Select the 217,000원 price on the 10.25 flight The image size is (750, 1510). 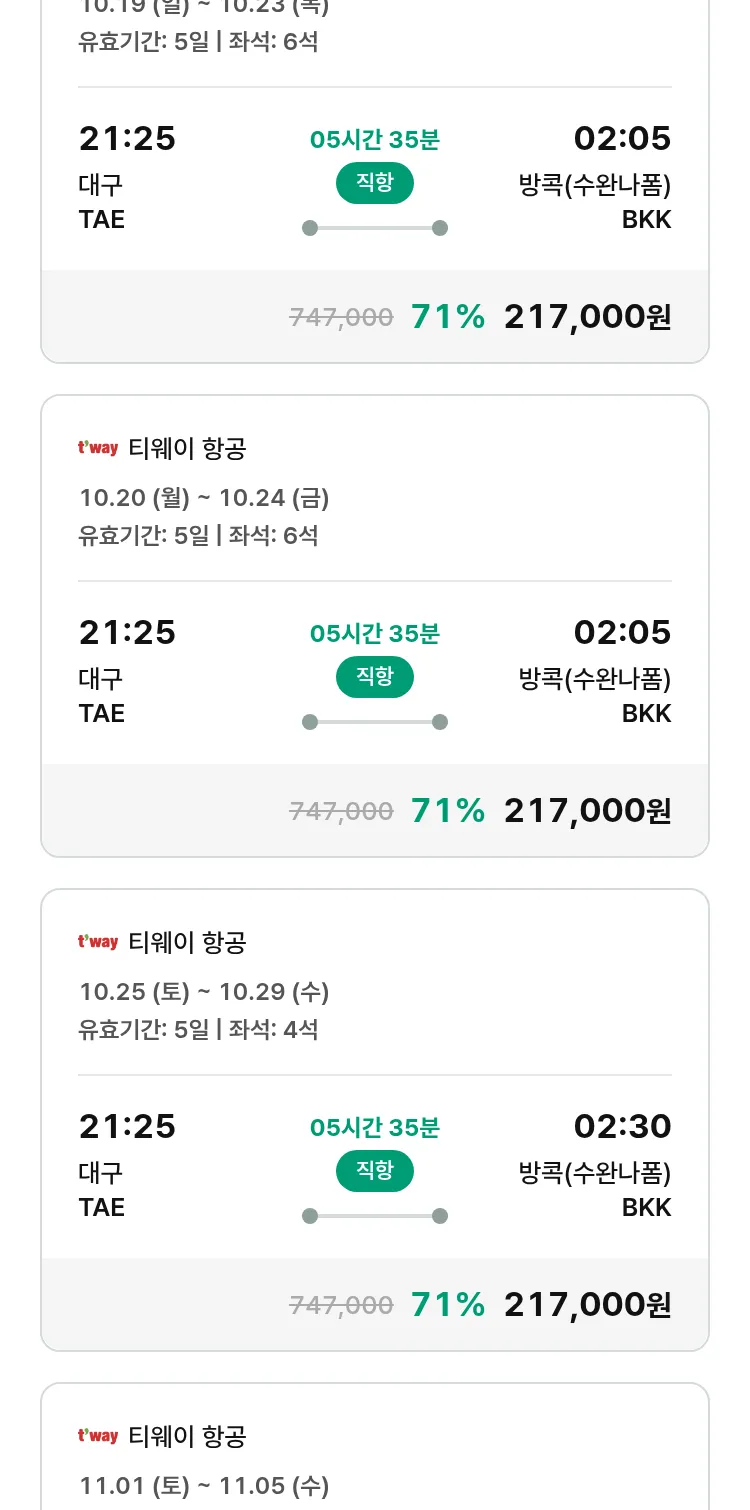tap(587, 1305)
